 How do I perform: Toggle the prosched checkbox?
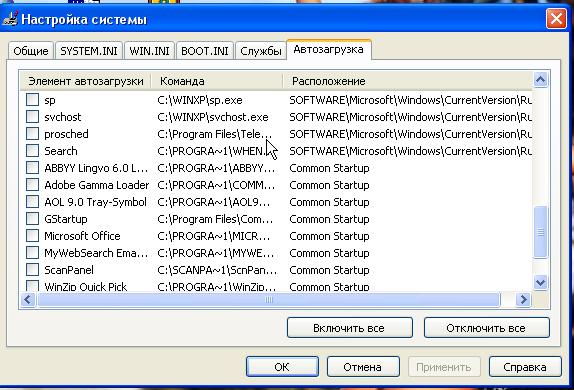coord(33,134)
